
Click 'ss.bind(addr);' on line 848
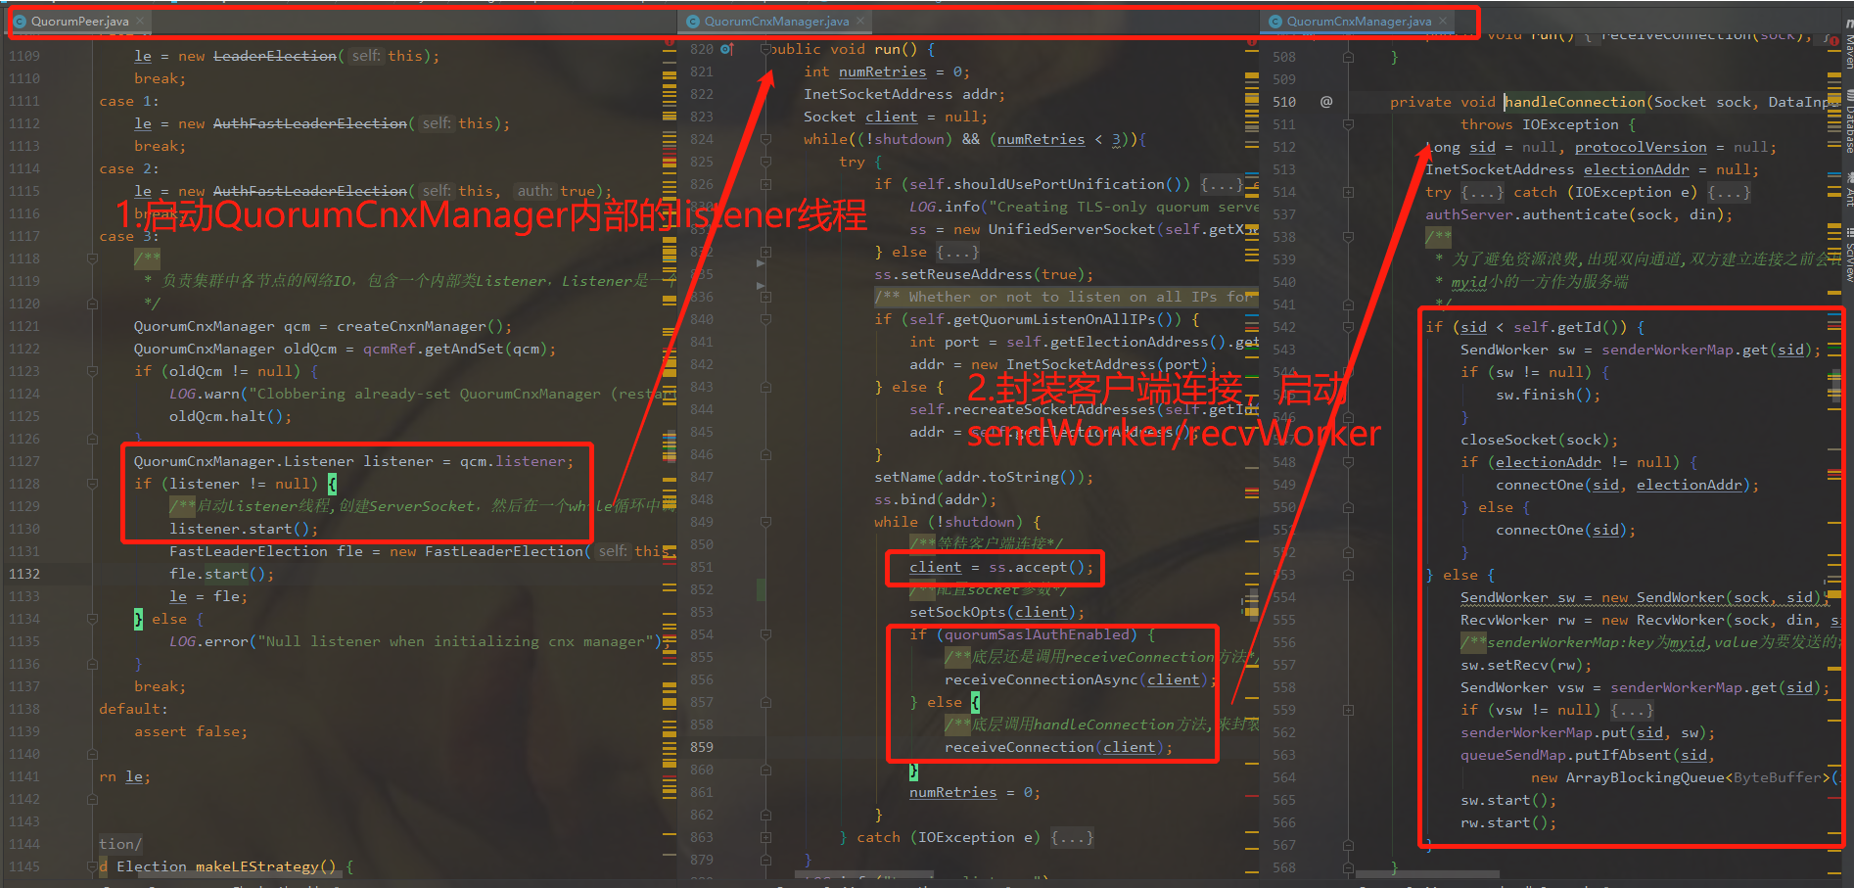tap(935, 499)
